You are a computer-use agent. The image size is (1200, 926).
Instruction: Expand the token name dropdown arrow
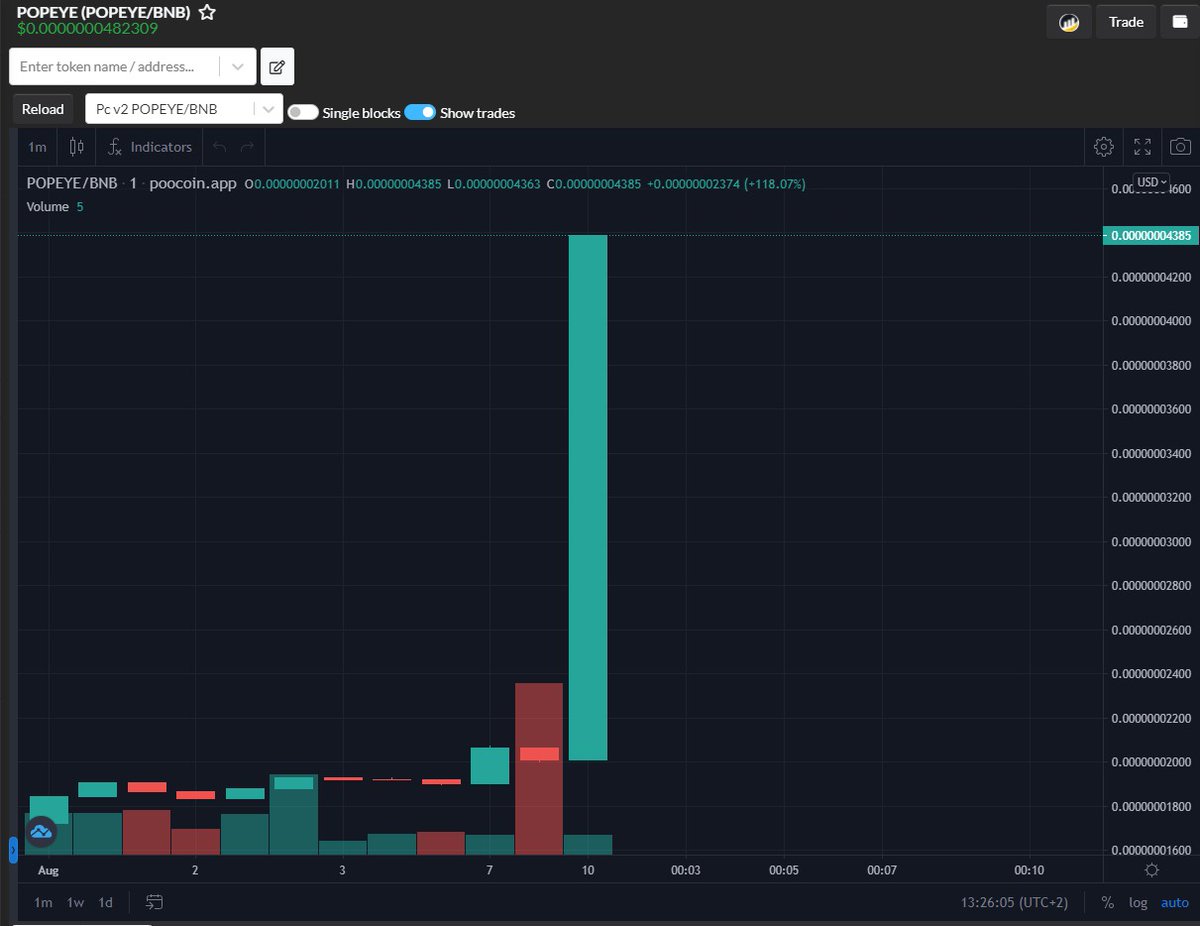(x=238, y=66)
